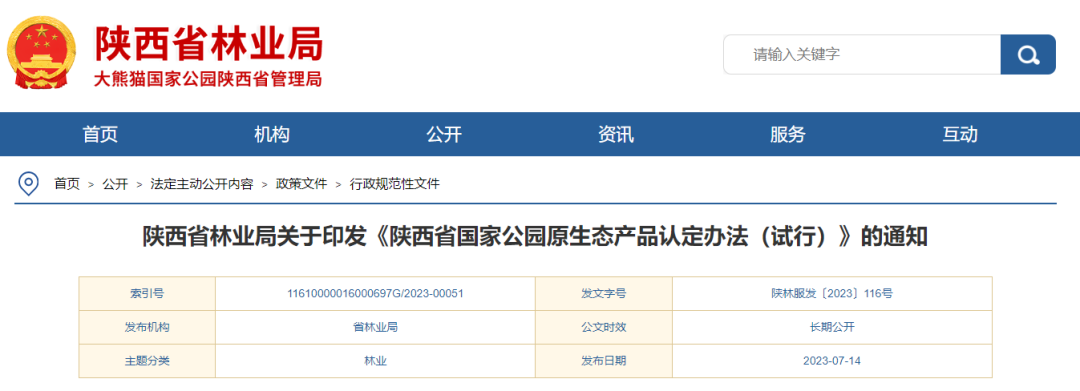Screen dimensions: 1080x391
Task: Click the 省林业局 publishing agency cell
Action: pyautogui.click(x=375, y=327)
